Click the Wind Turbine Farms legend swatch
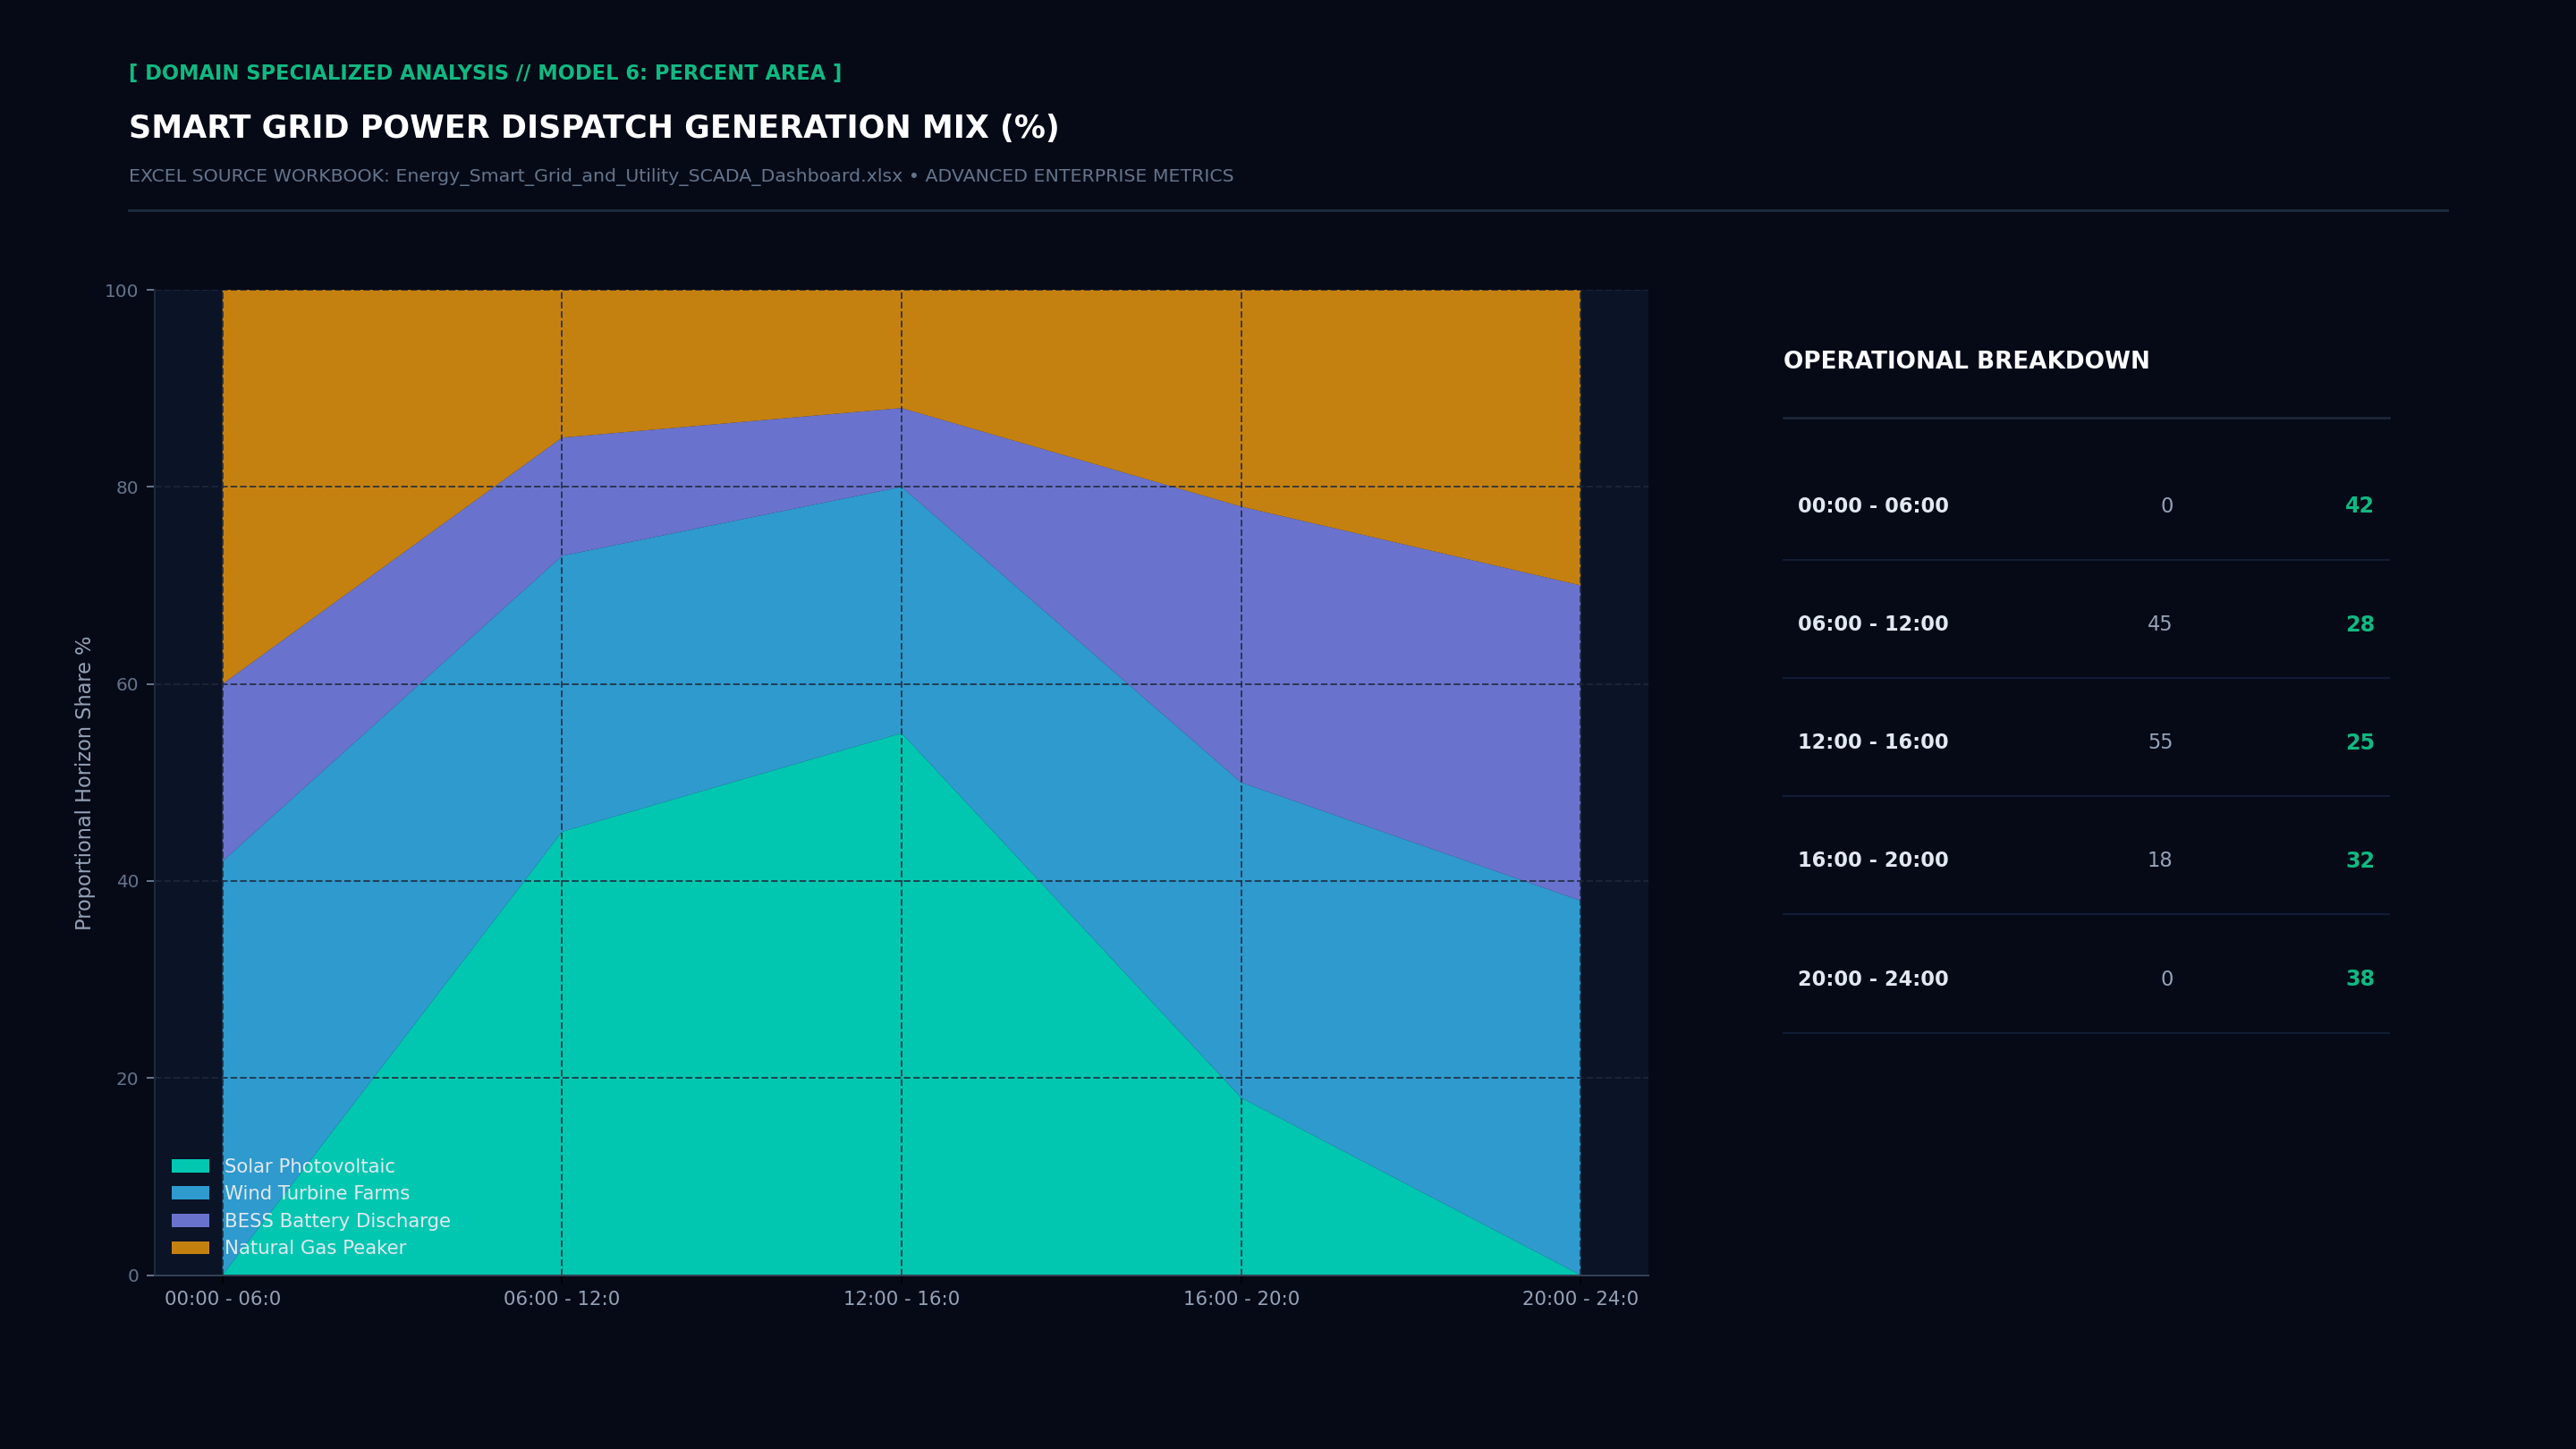The height and width of the screenshot is (1449, 2576). coord(190,1193)
